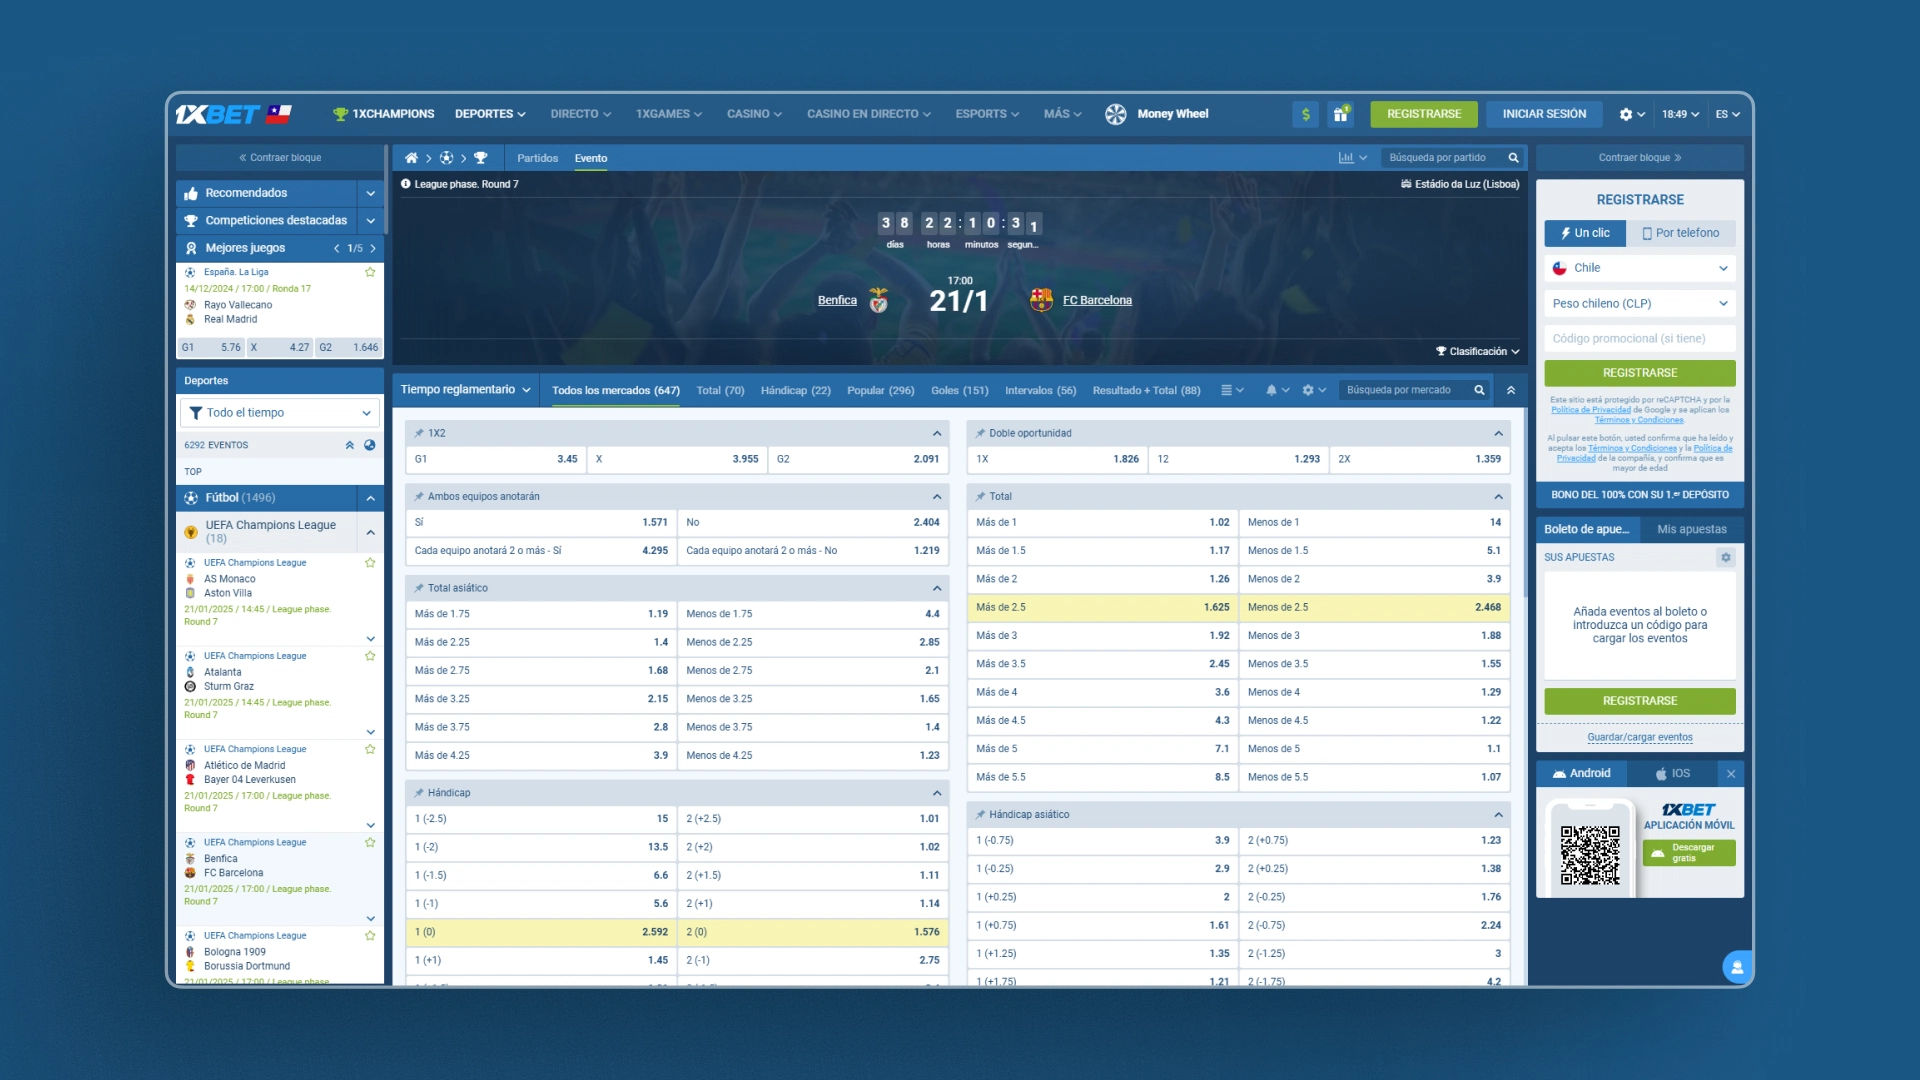Viewport: 1920px width, 1080px height.
Task: Click the football icon in breadcrumb
Action: click(446, 158)
